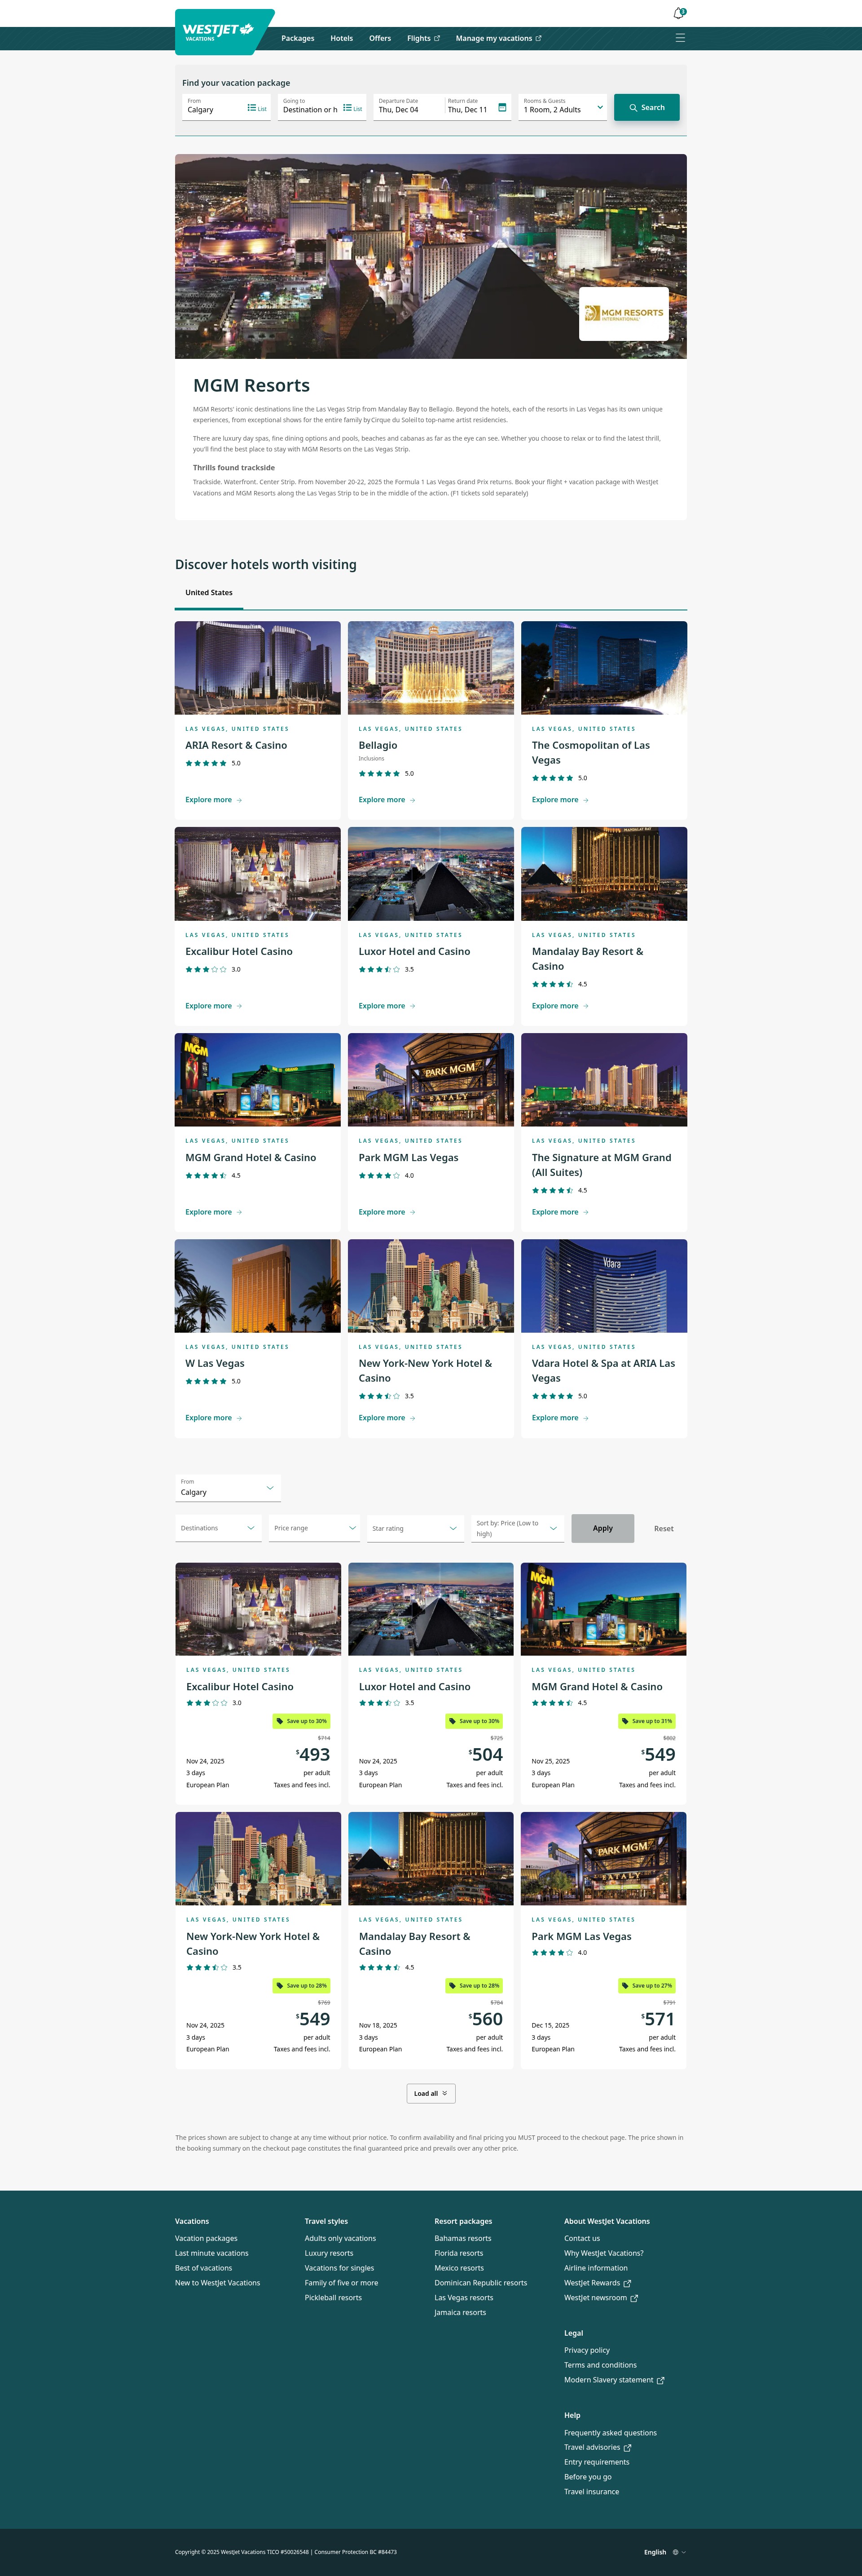Viewport: 862px width, 2576px height.
Task: Click the external icon beside Modern Slavery statement
Action: pos(660,2380)
